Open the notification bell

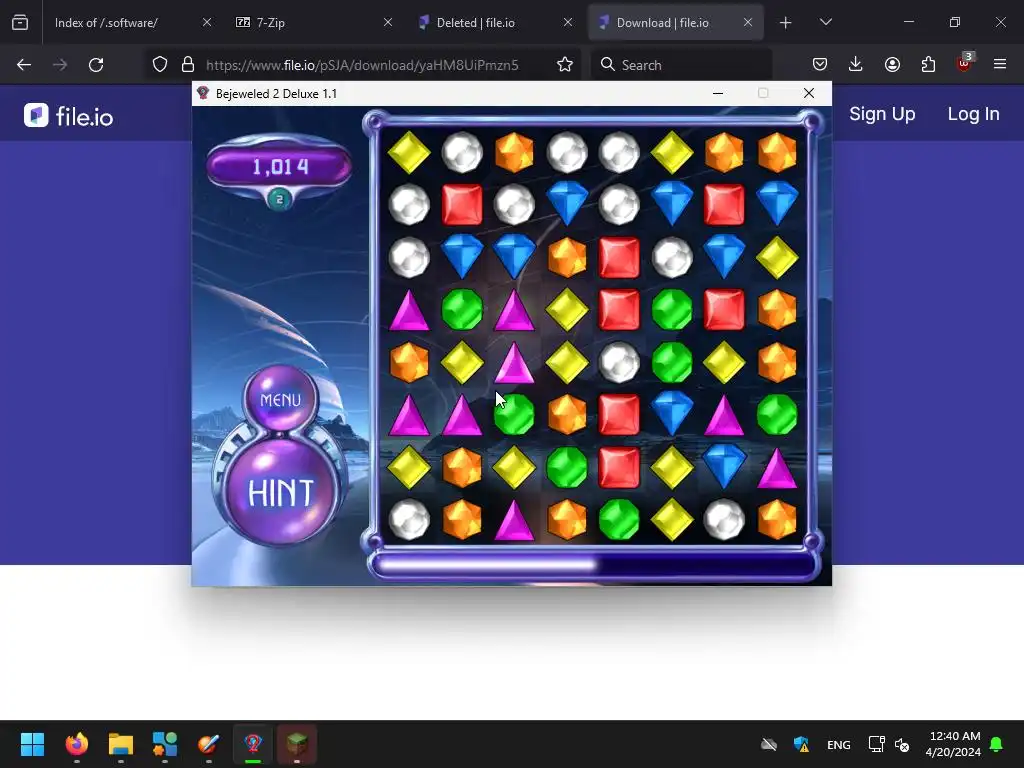997,744
